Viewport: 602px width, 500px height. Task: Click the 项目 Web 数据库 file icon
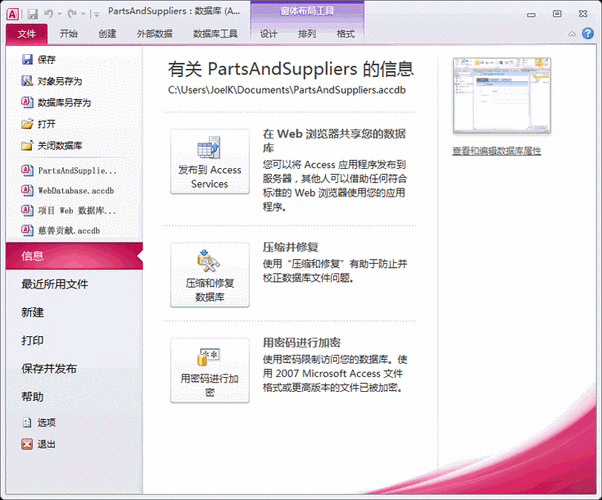27,210
